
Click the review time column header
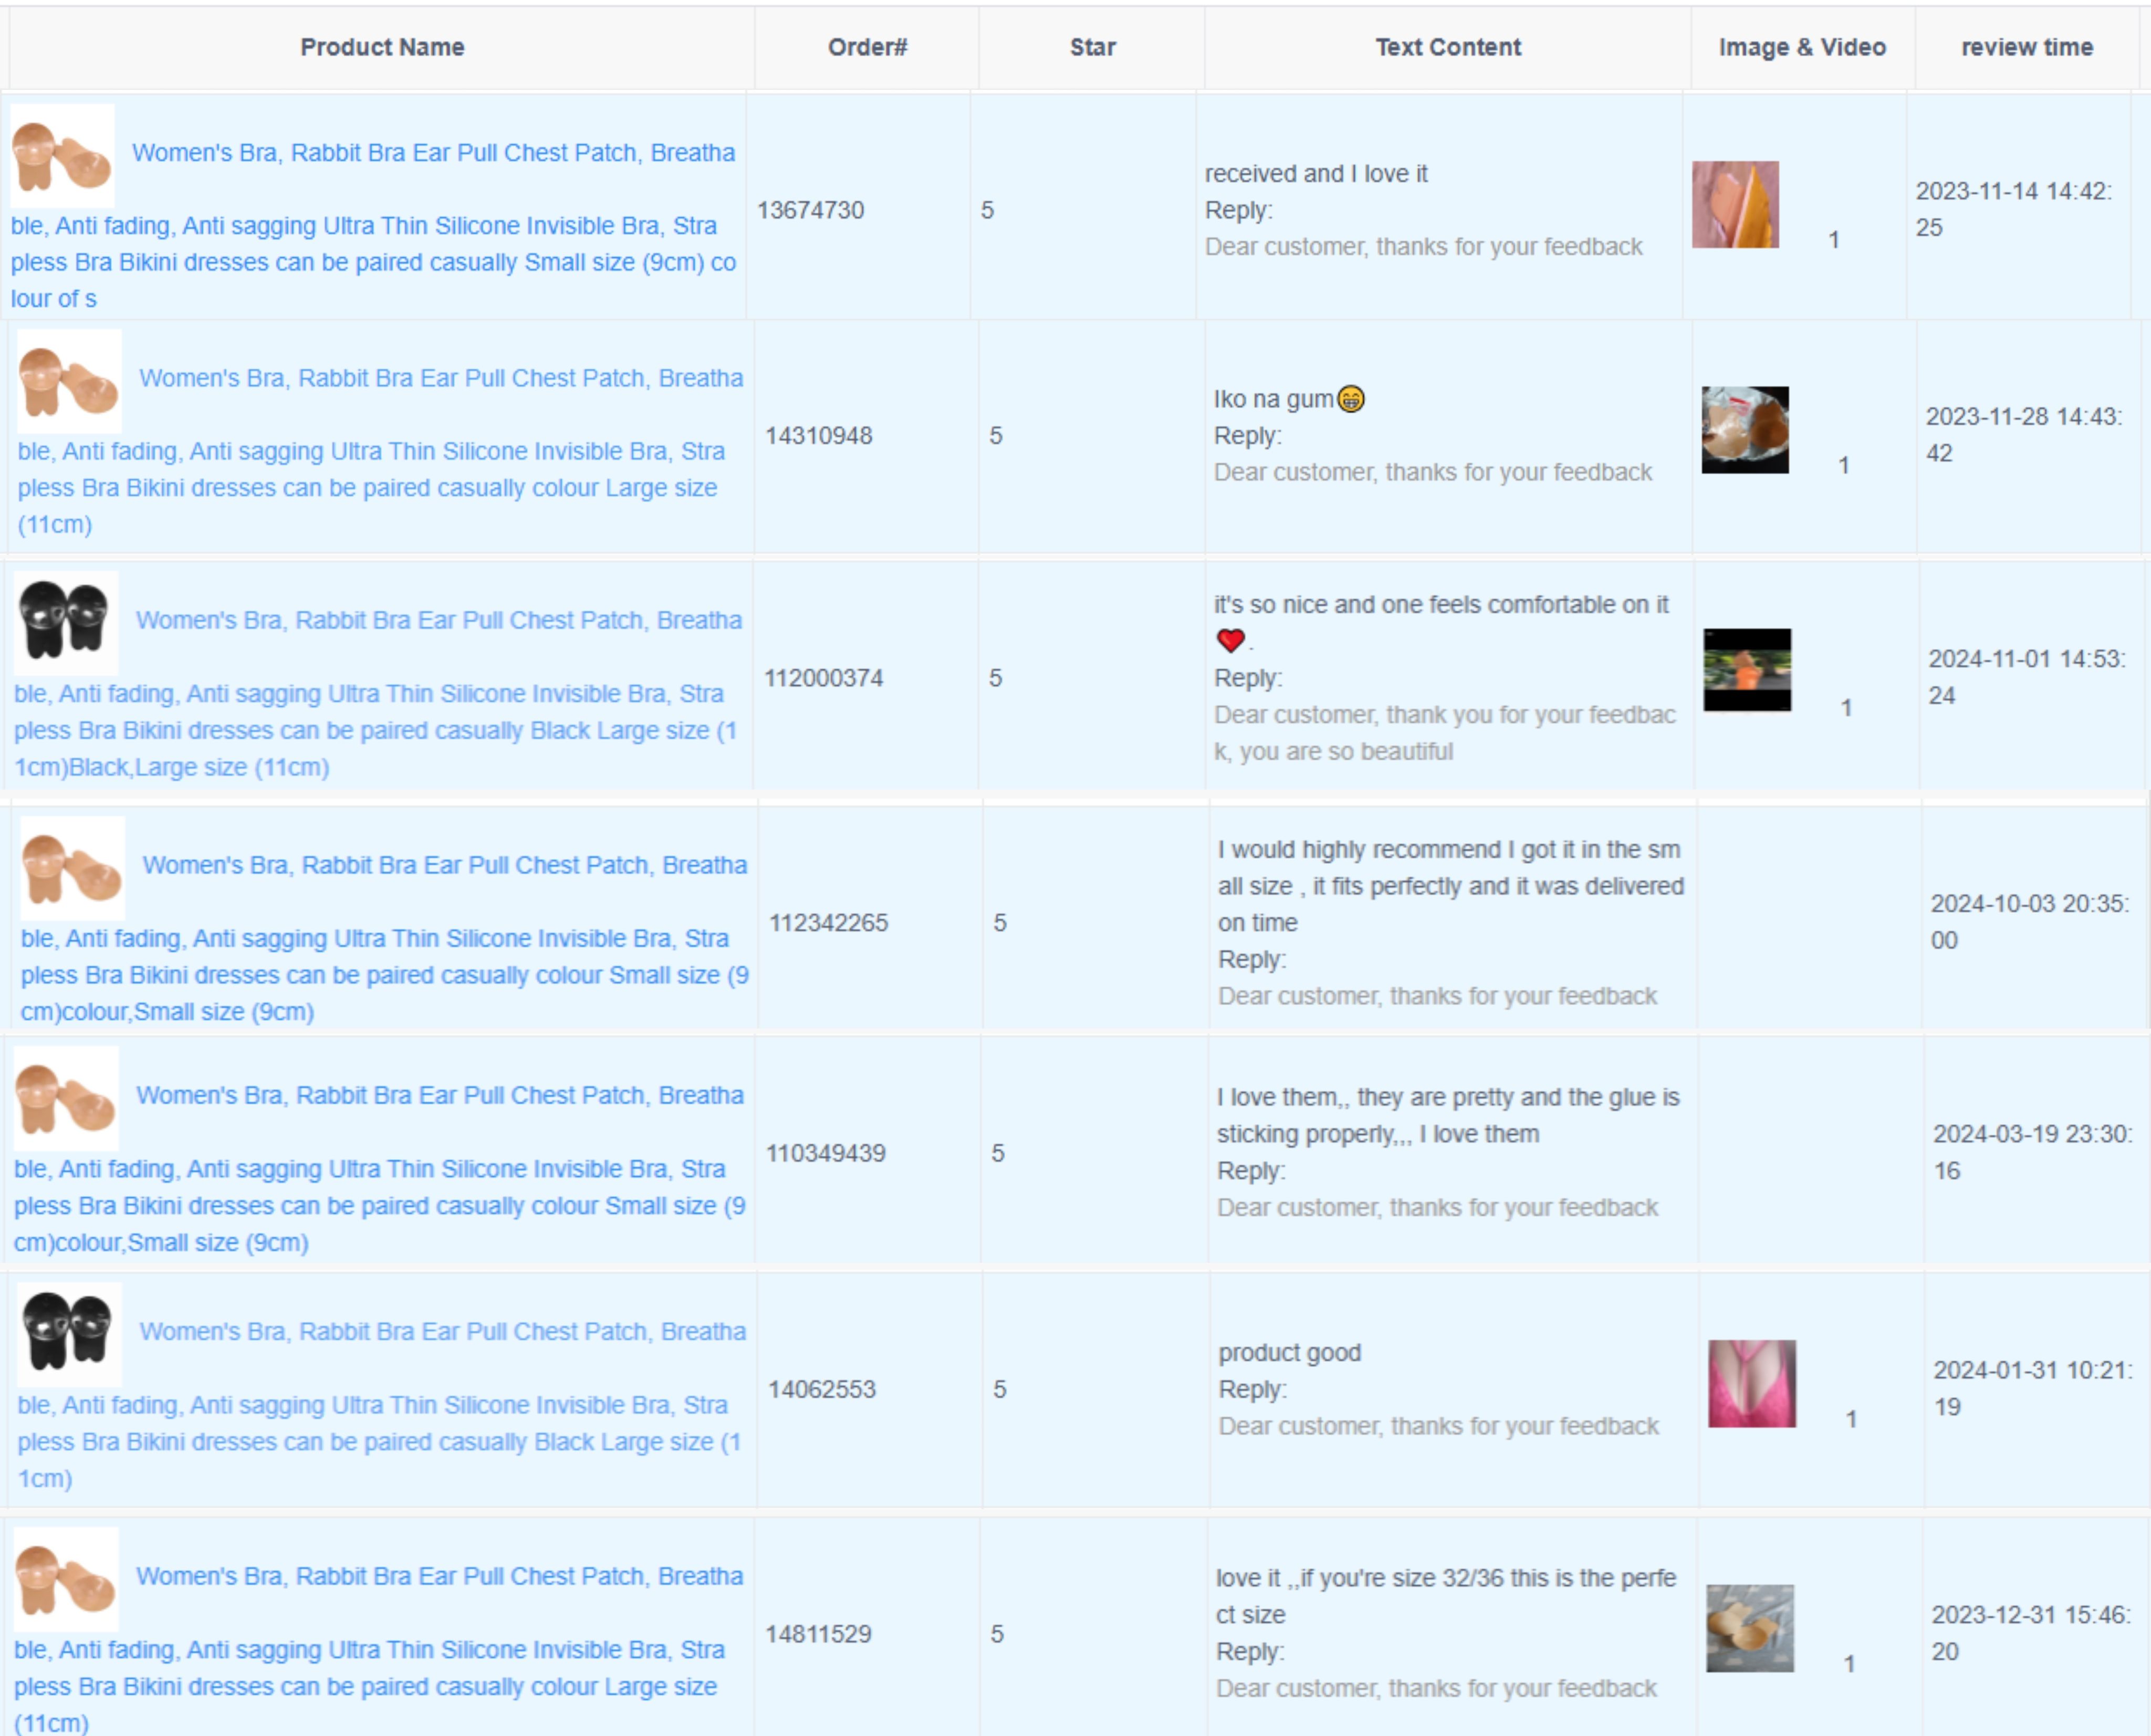[x=2026, y=47]
